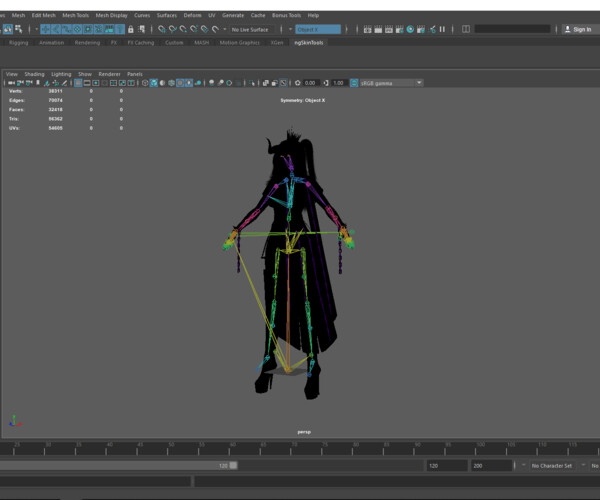Click the select deformers mask icon
The width and height of the screenshot is (600, 500).
[x=88, y=29]
